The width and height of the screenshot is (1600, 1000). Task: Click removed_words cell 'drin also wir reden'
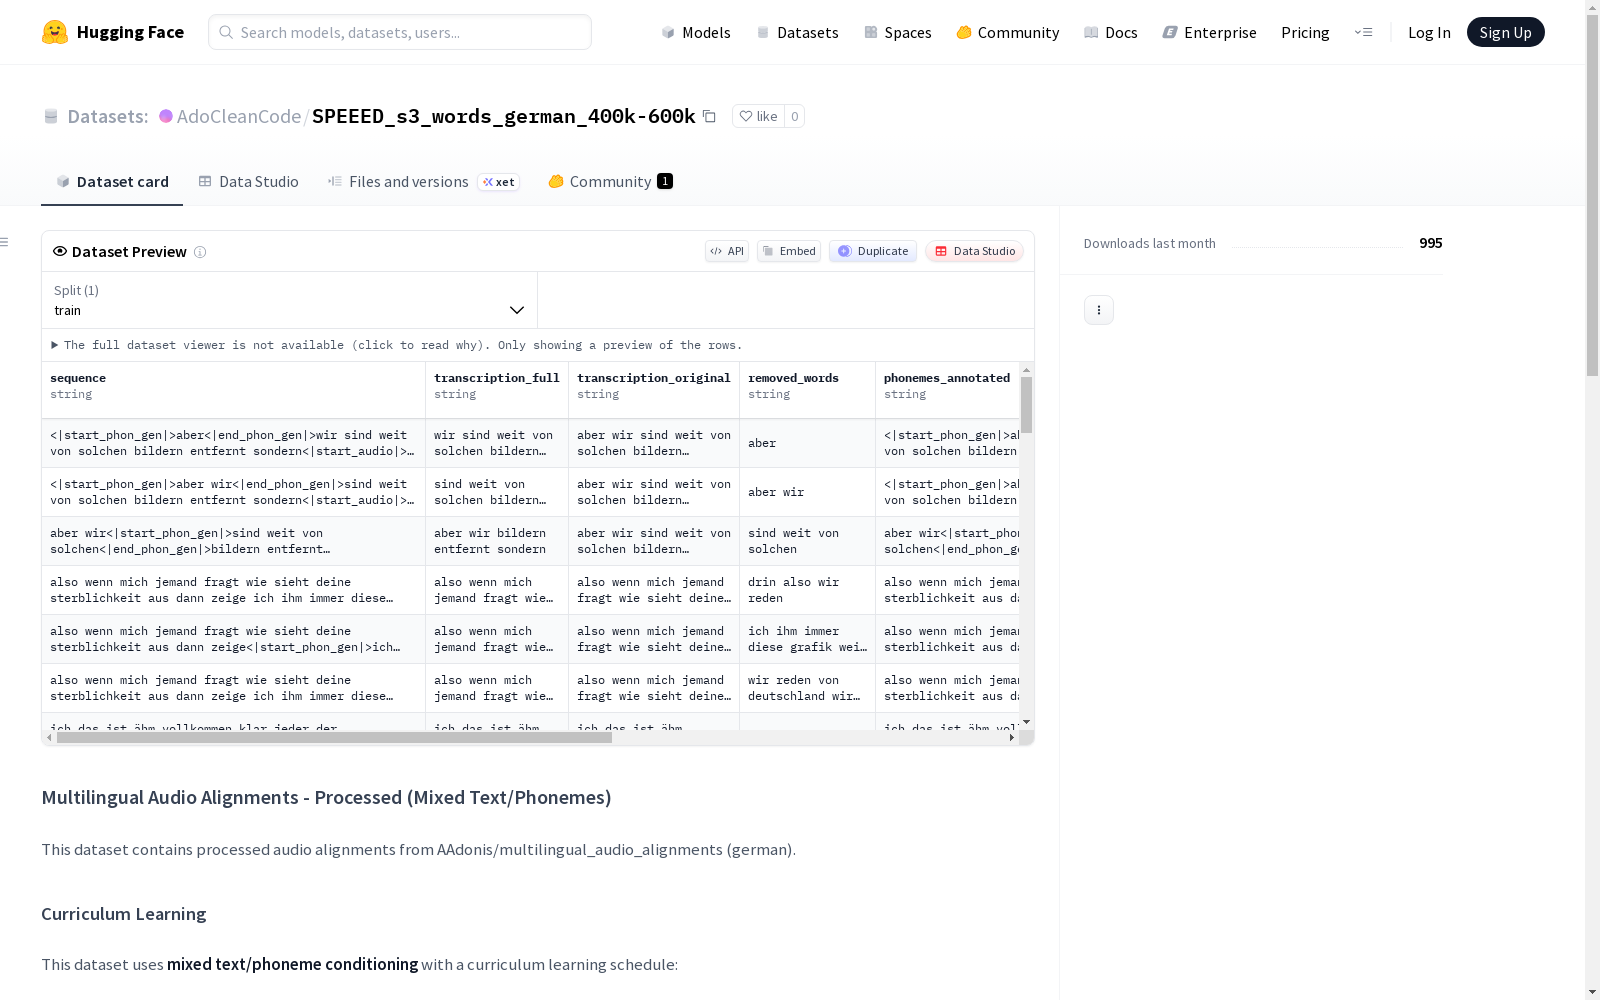point(807,590)
